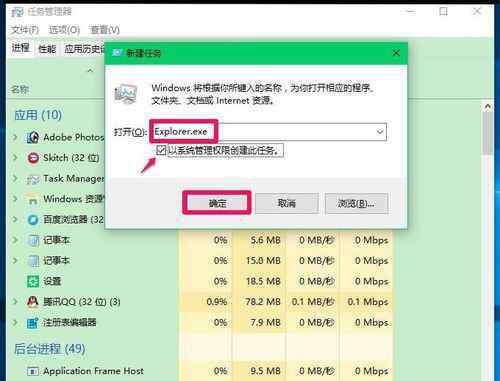Maximize the Task Manager window
This screenshot has width=500, height=381.
(x=443, y=12)
